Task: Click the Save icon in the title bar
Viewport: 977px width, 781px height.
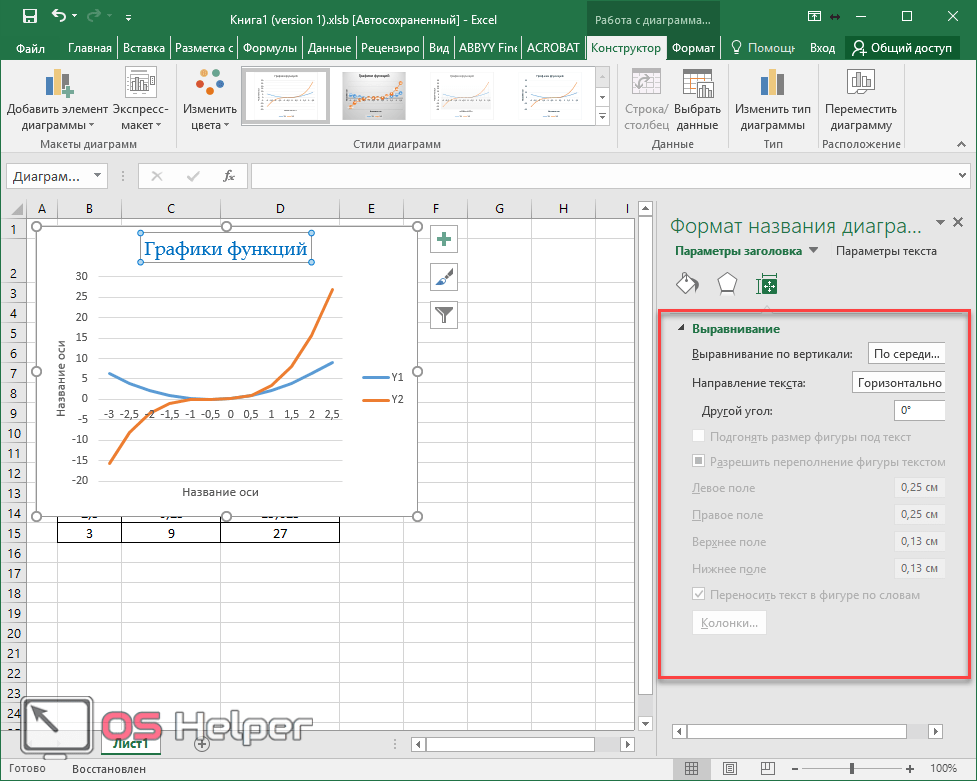Action: [x=30, y=16]
